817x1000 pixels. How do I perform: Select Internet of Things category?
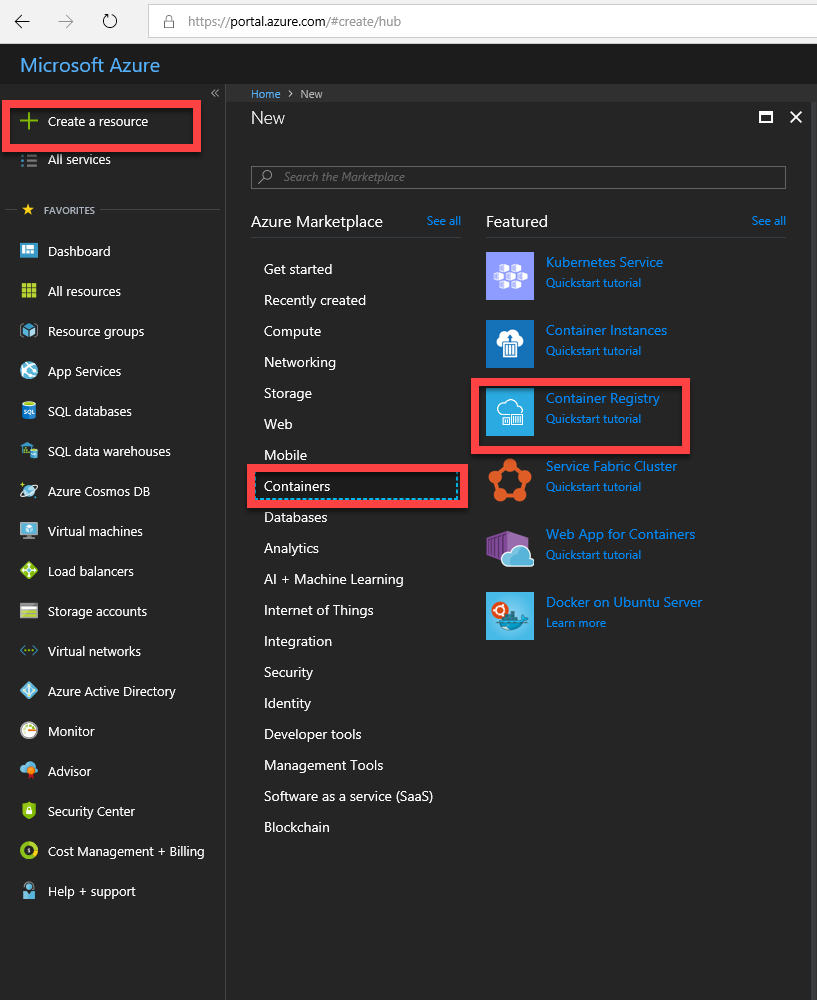coord(319,610)
